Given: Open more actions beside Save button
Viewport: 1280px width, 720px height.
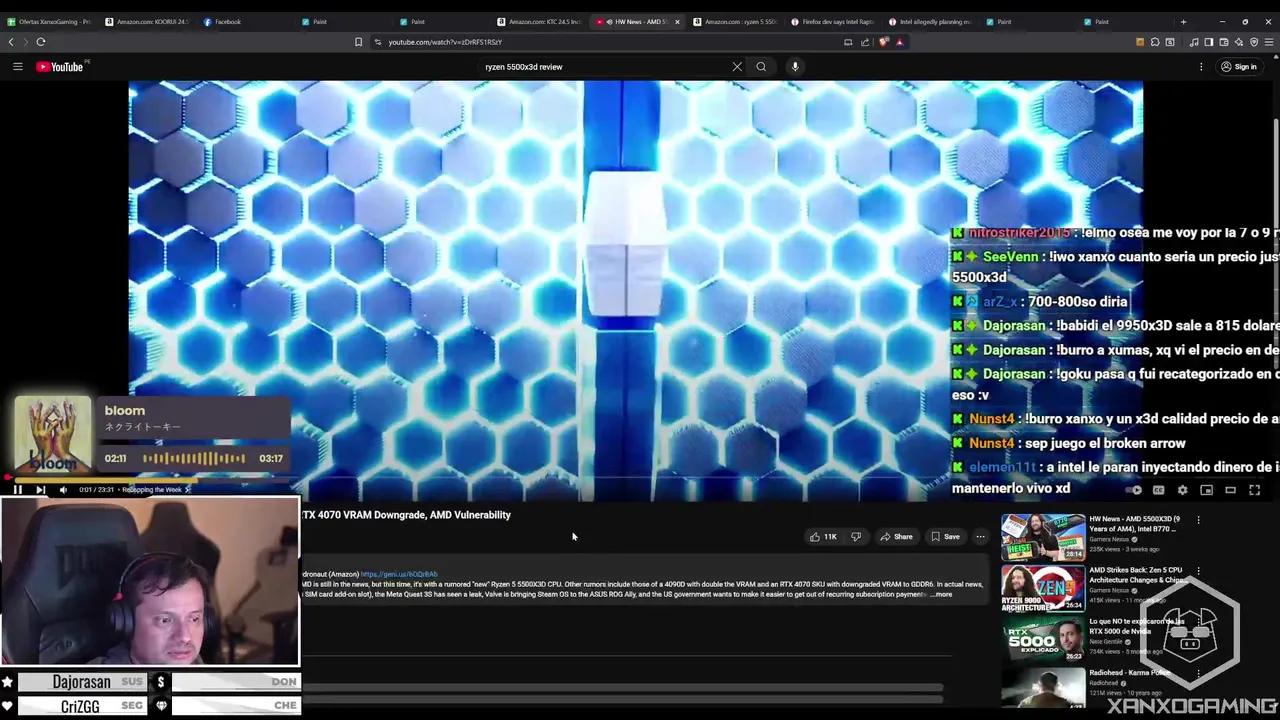Looking at the screenshot, I should 980,537.
